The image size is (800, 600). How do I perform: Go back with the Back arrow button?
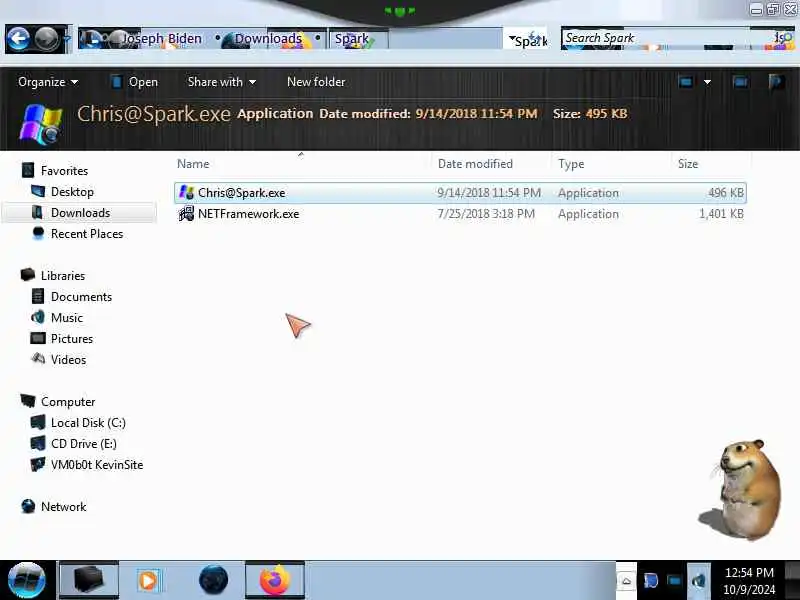[18, 39]
